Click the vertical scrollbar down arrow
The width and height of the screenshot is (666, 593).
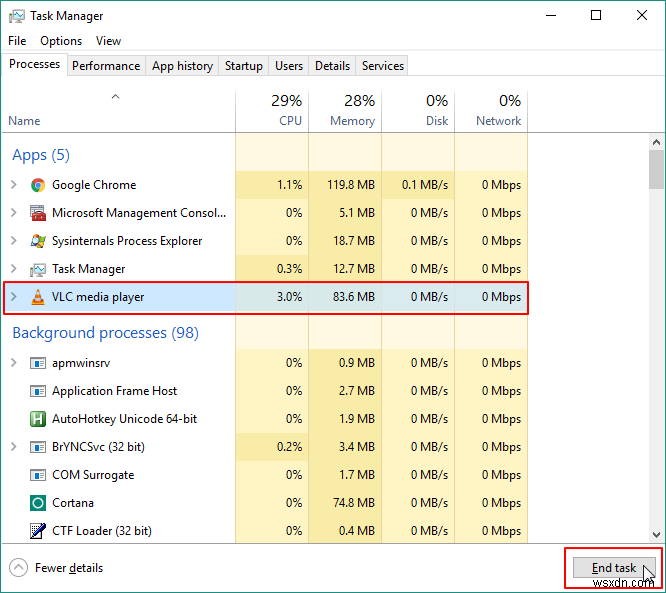pyautogui.click(x=656, y=535)
